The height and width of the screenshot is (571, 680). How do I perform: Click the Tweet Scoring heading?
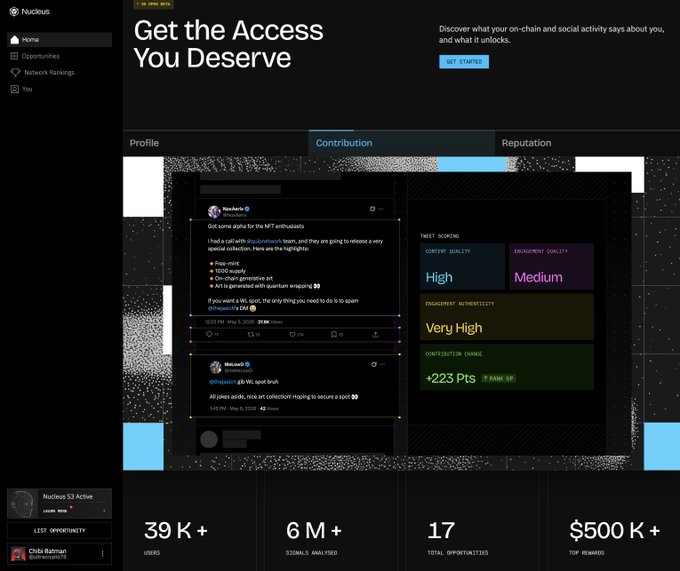[x=439, y=236]
